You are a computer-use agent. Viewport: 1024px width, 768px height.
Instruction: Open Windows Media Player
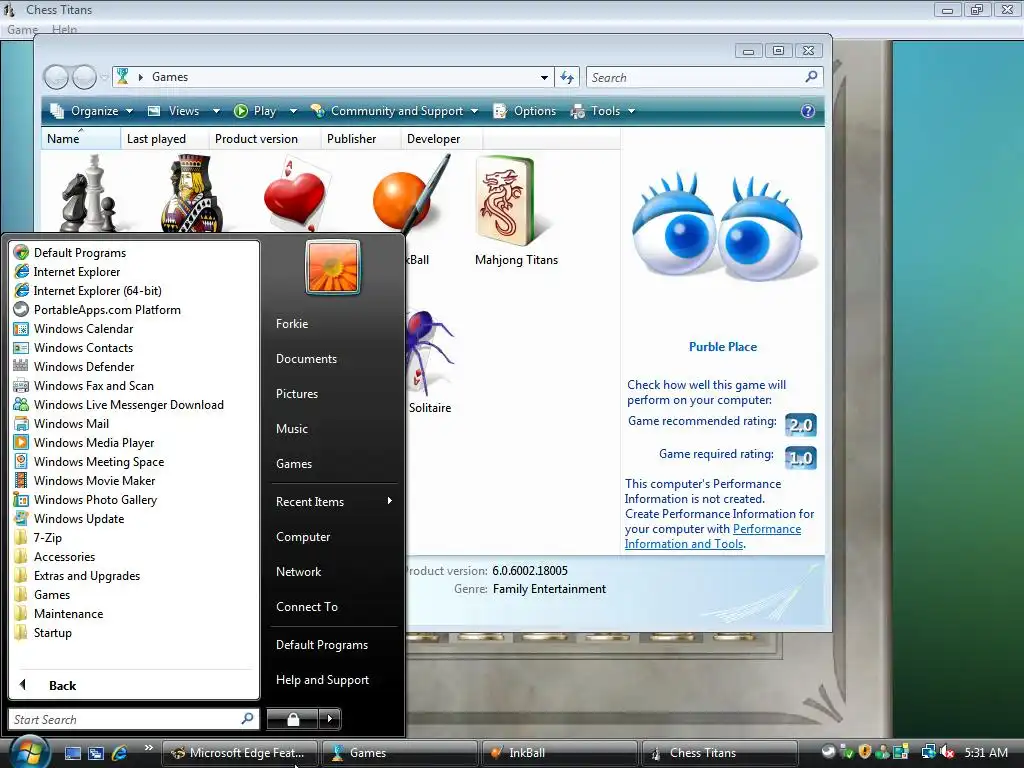pos(93,442)
